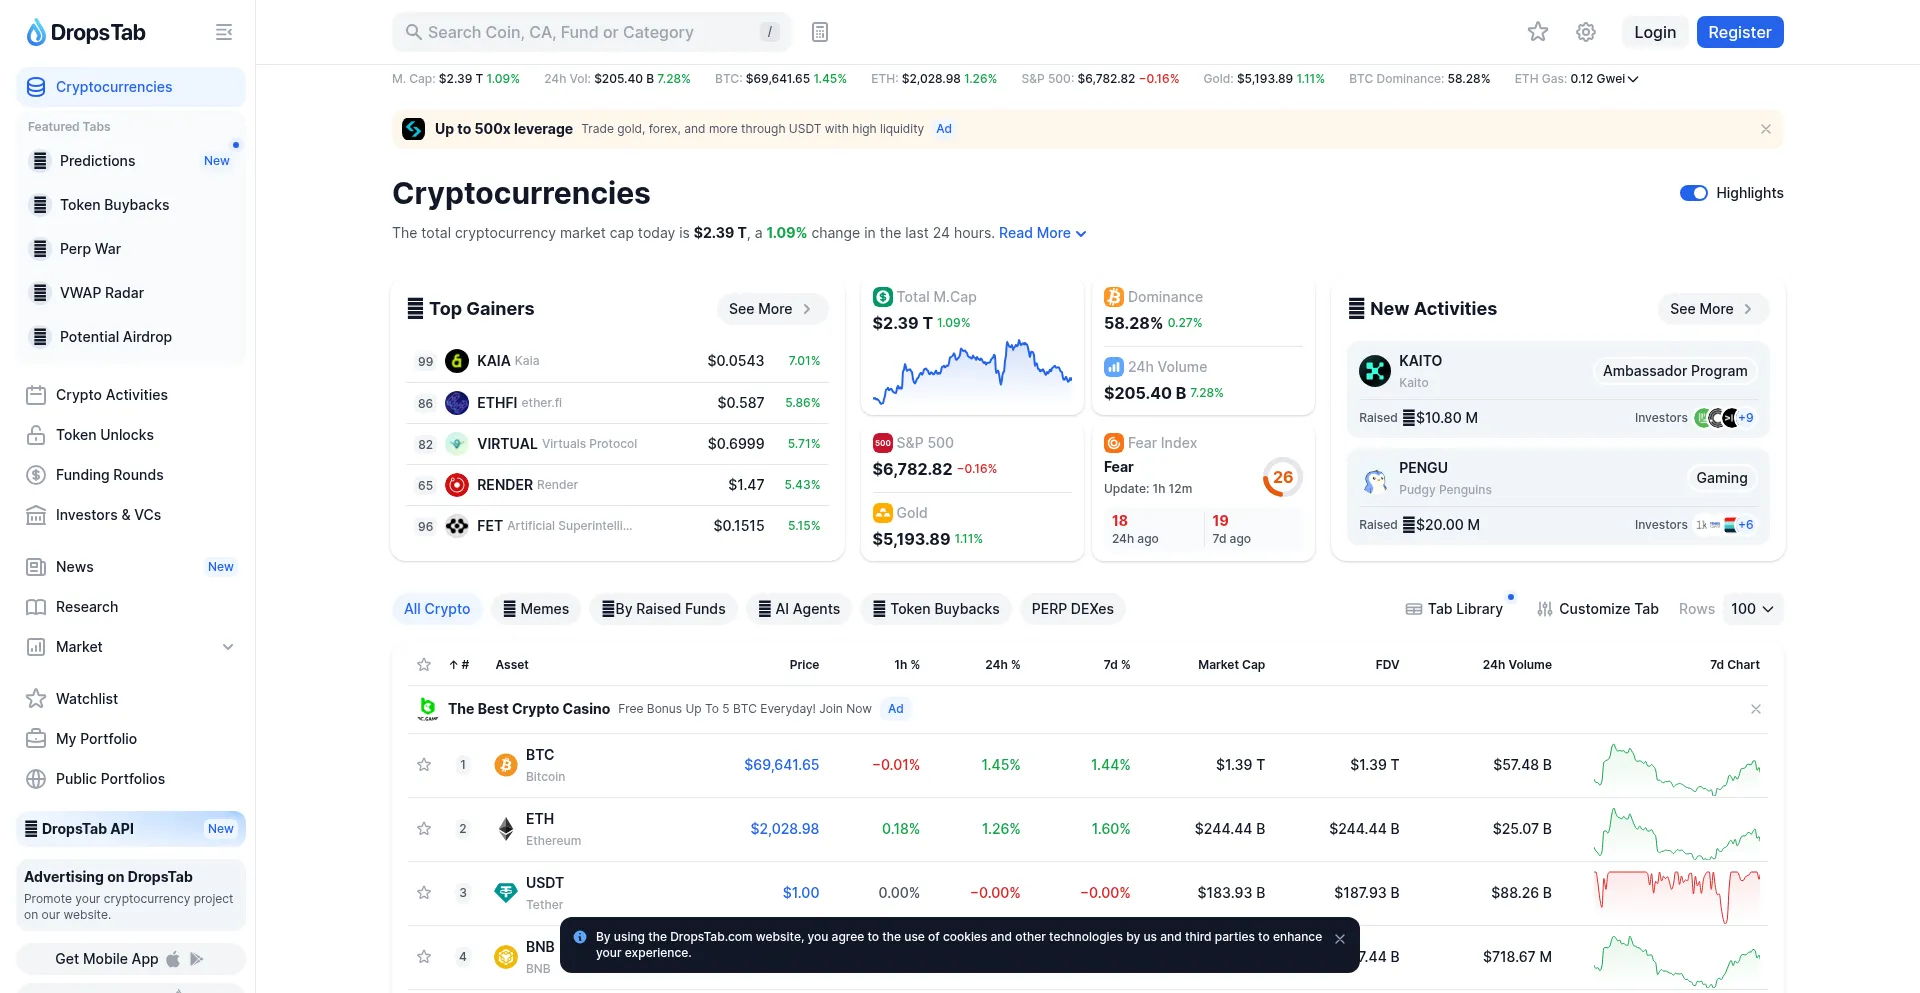Add BNB to watchlist star
This screenshot has height=993, width=1920.
point(424,957)
